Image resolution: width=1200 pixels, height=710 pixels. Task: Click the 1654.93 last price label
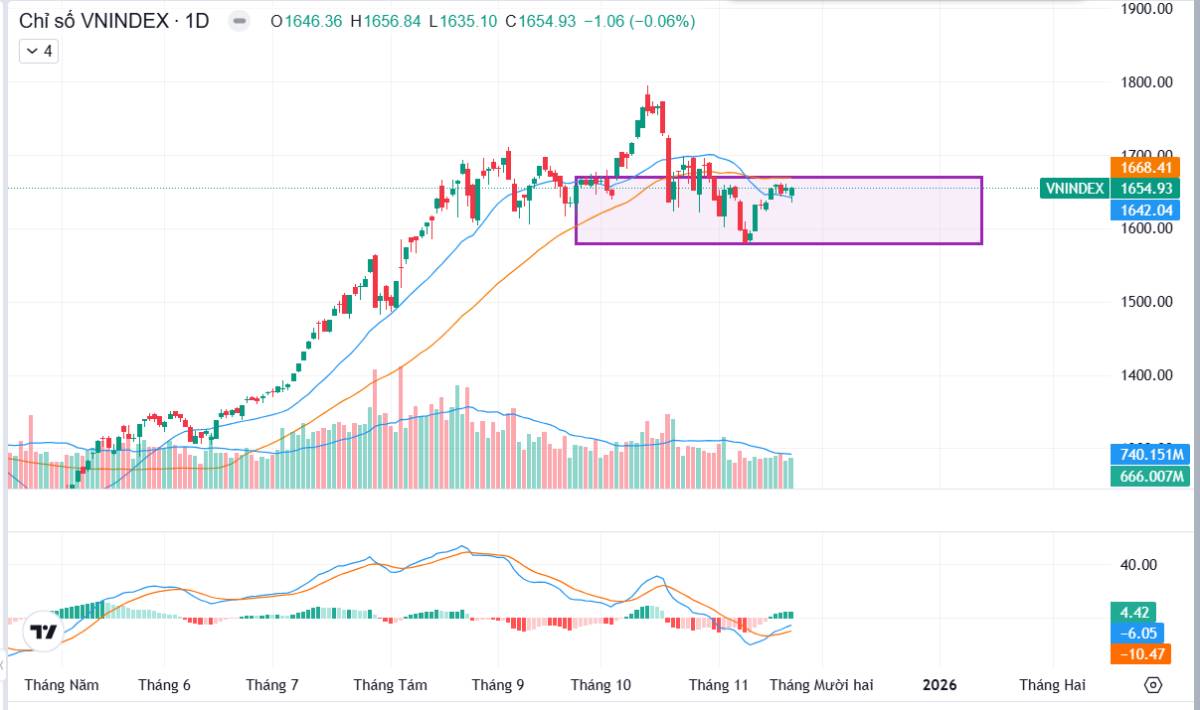click(x=1144, y=188)
